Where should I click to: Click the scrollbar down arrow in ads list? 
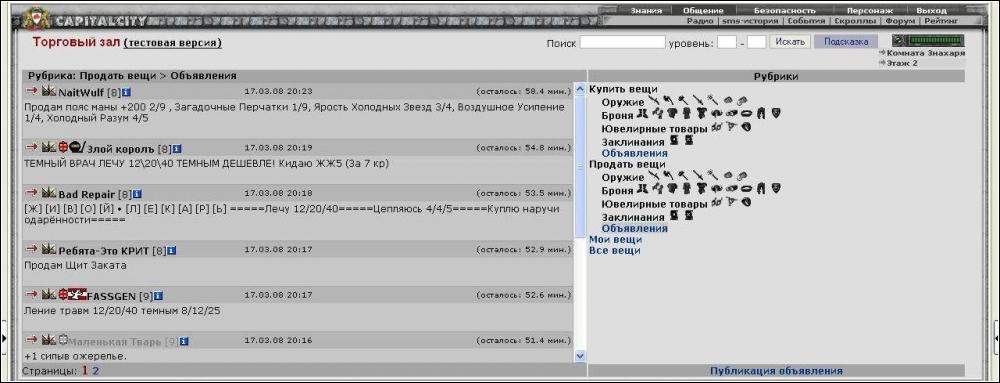[x=580, y=356]
